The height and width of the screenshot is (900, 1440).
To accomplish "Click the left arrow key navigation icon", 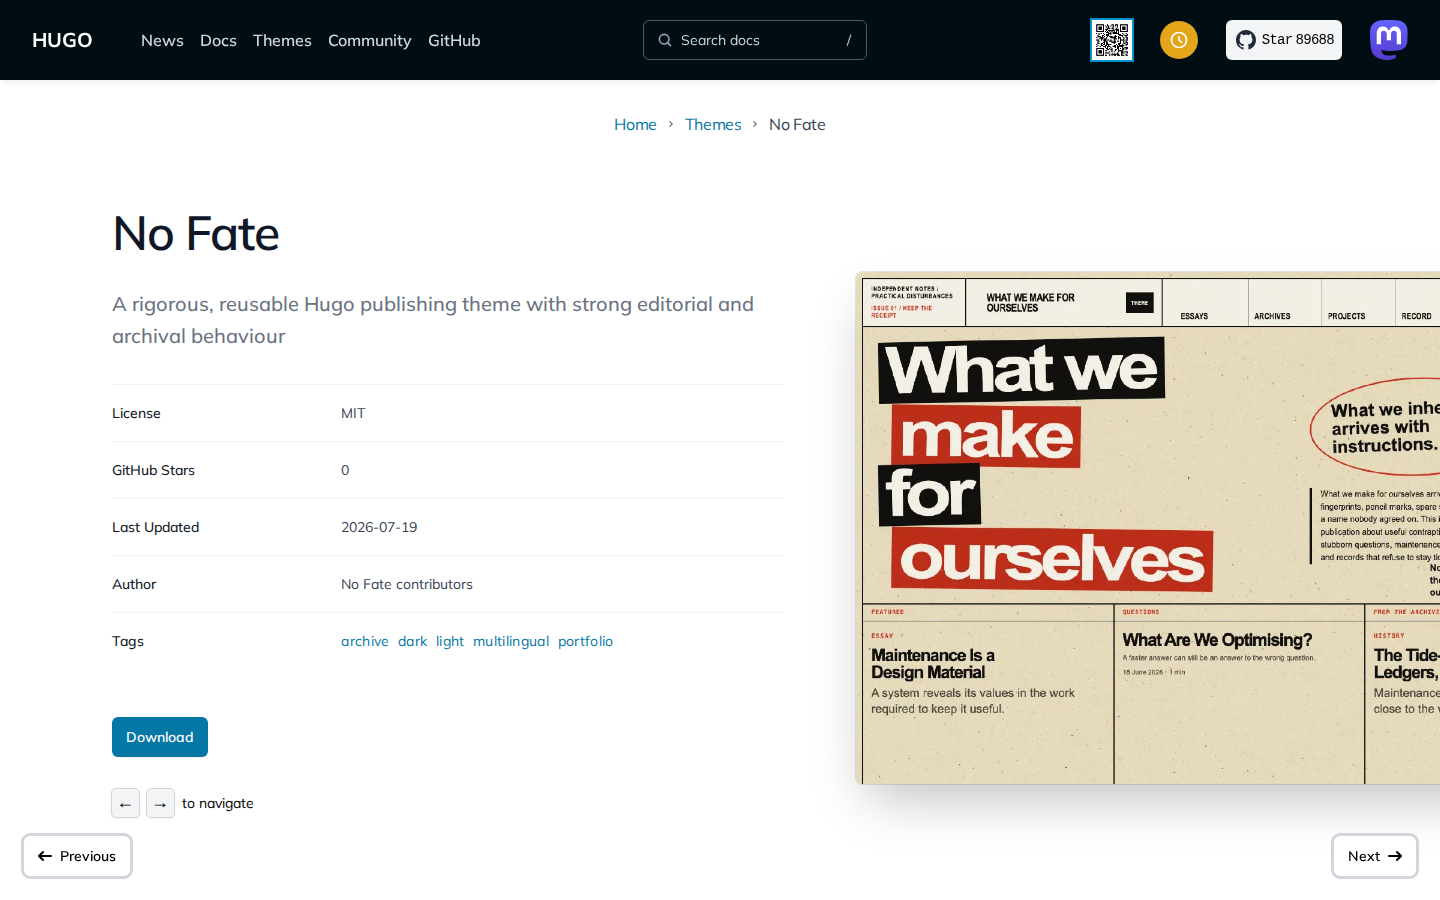I will [125, 803].
